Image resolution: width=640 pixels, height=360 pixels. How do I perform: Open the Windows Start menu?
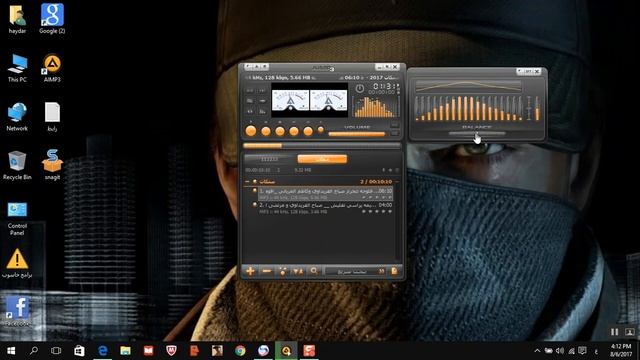coord(11,351)
